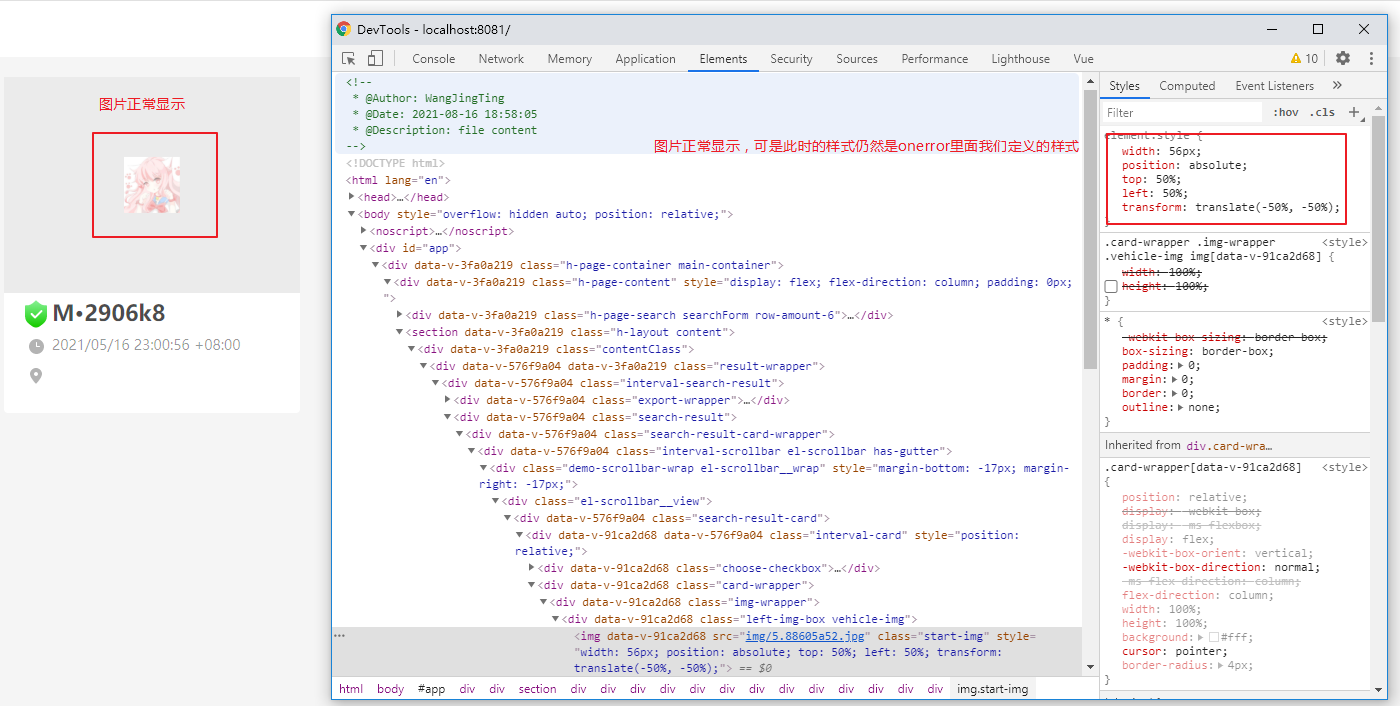The height and width of the screenshot is (706, 1400).
Task: Click the M•2906k8 plate text
Action: tap(109, 314)
